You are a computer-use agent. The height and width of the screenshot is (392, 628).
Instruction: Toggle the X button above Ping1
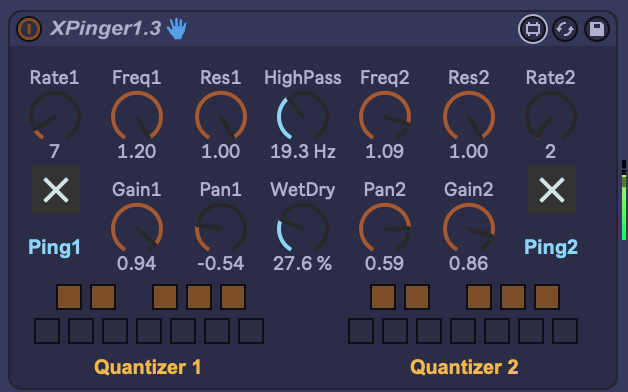[56, 190]
